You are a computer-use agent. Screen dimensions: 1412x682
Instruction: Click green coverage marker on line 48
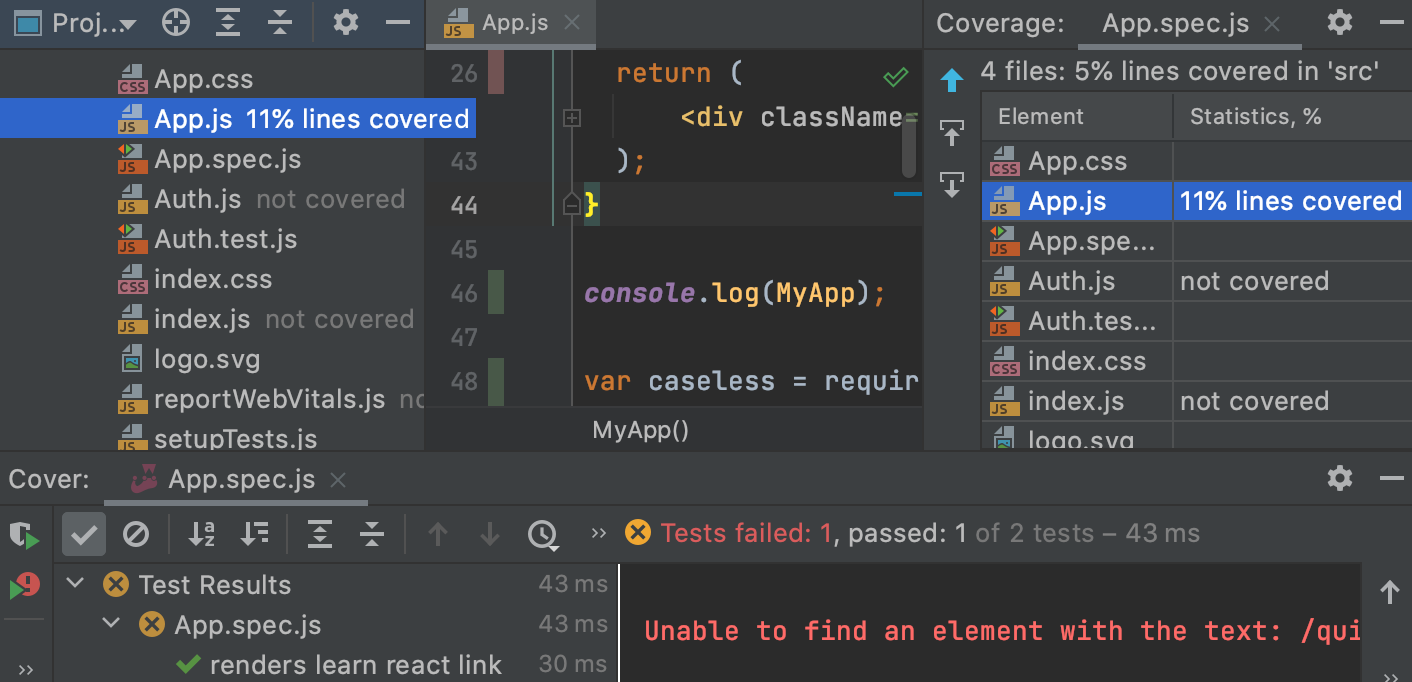(494, 381)
